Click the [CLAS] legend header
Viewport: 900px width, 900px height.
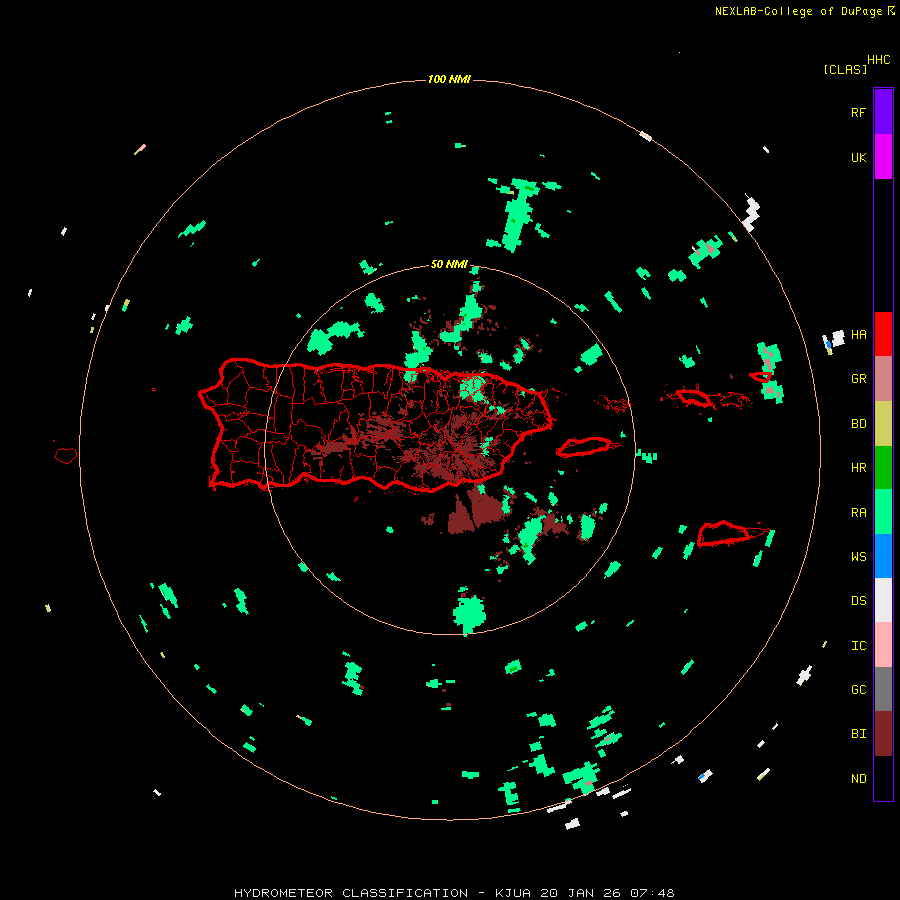(x=845, y=69)
